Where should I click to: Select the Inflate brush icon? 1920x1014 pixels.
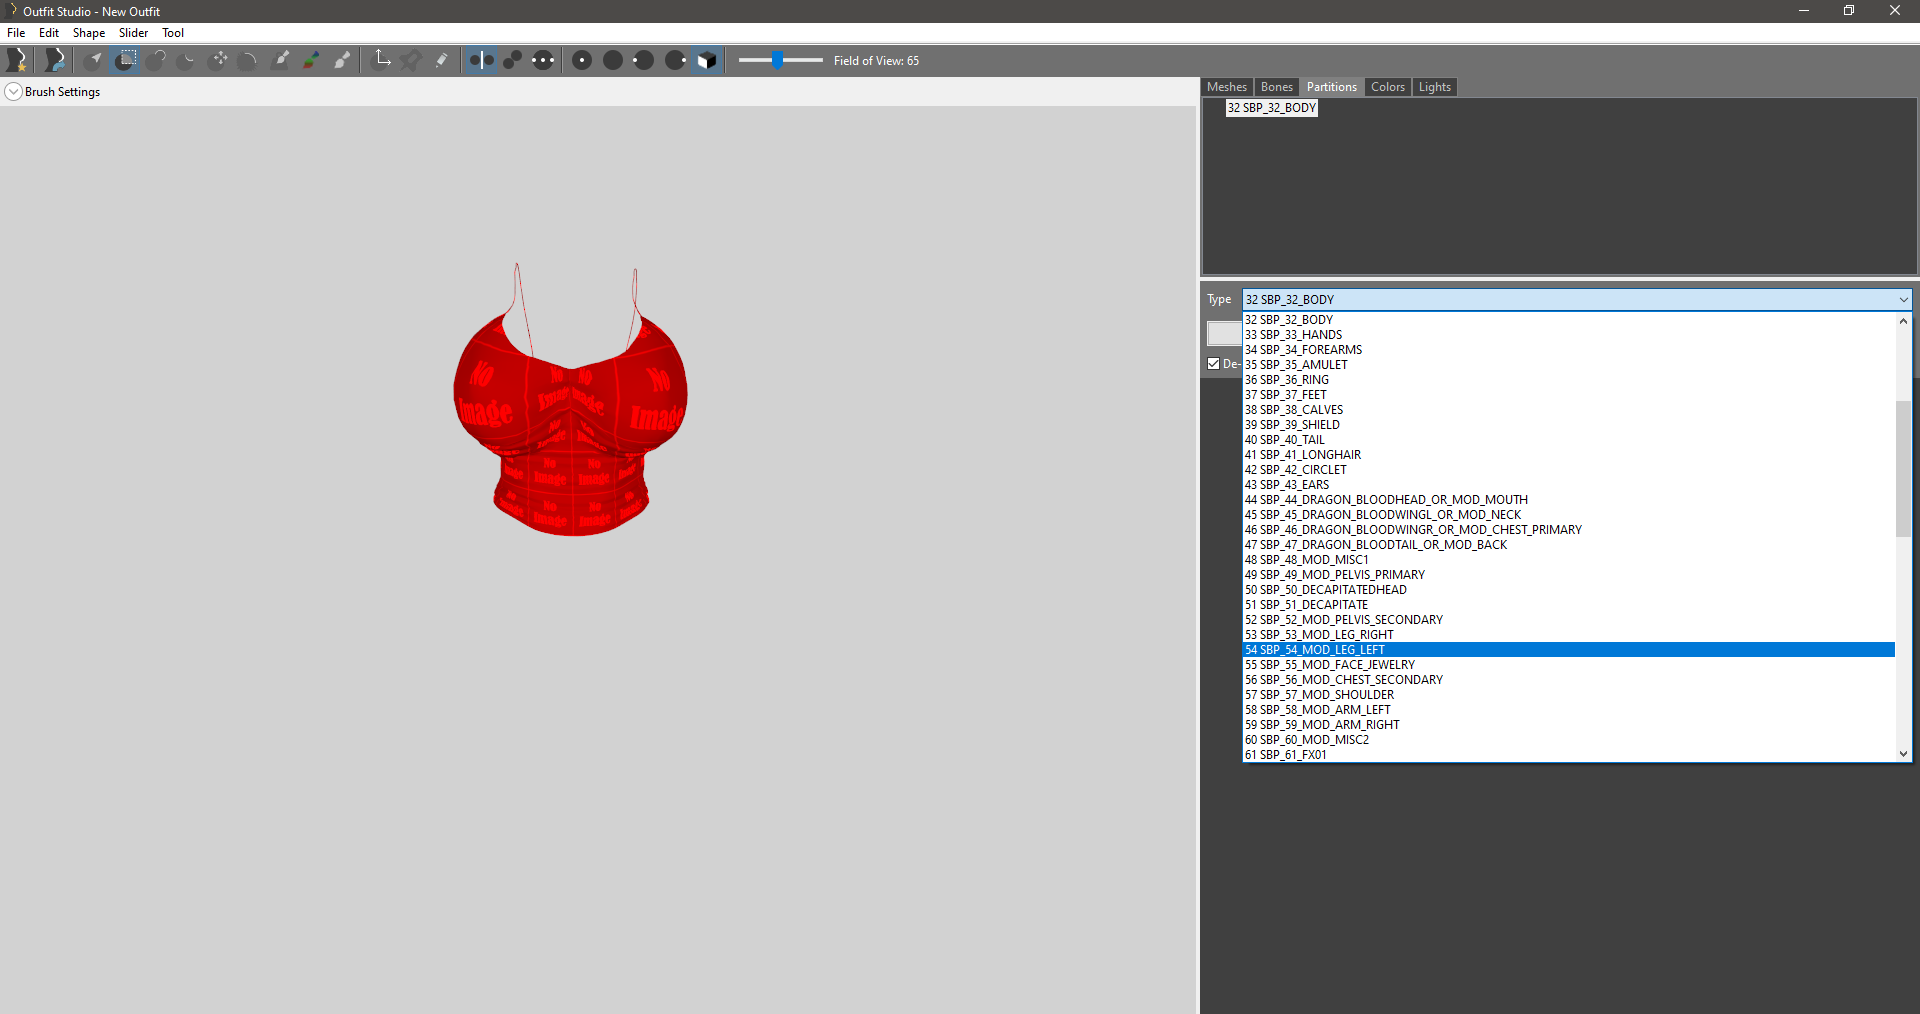click(156, 60)
